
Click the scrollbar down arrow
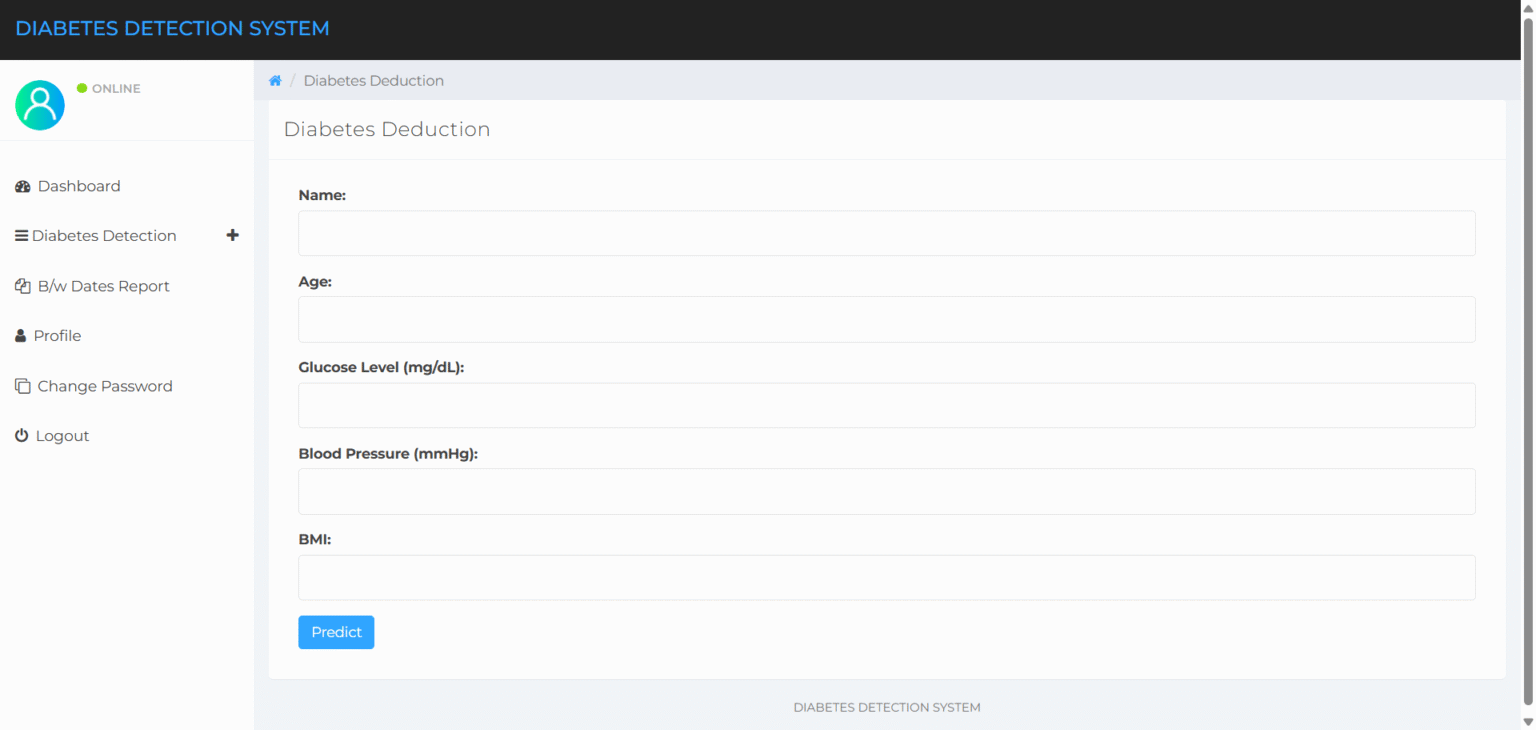pos(1527,721)
